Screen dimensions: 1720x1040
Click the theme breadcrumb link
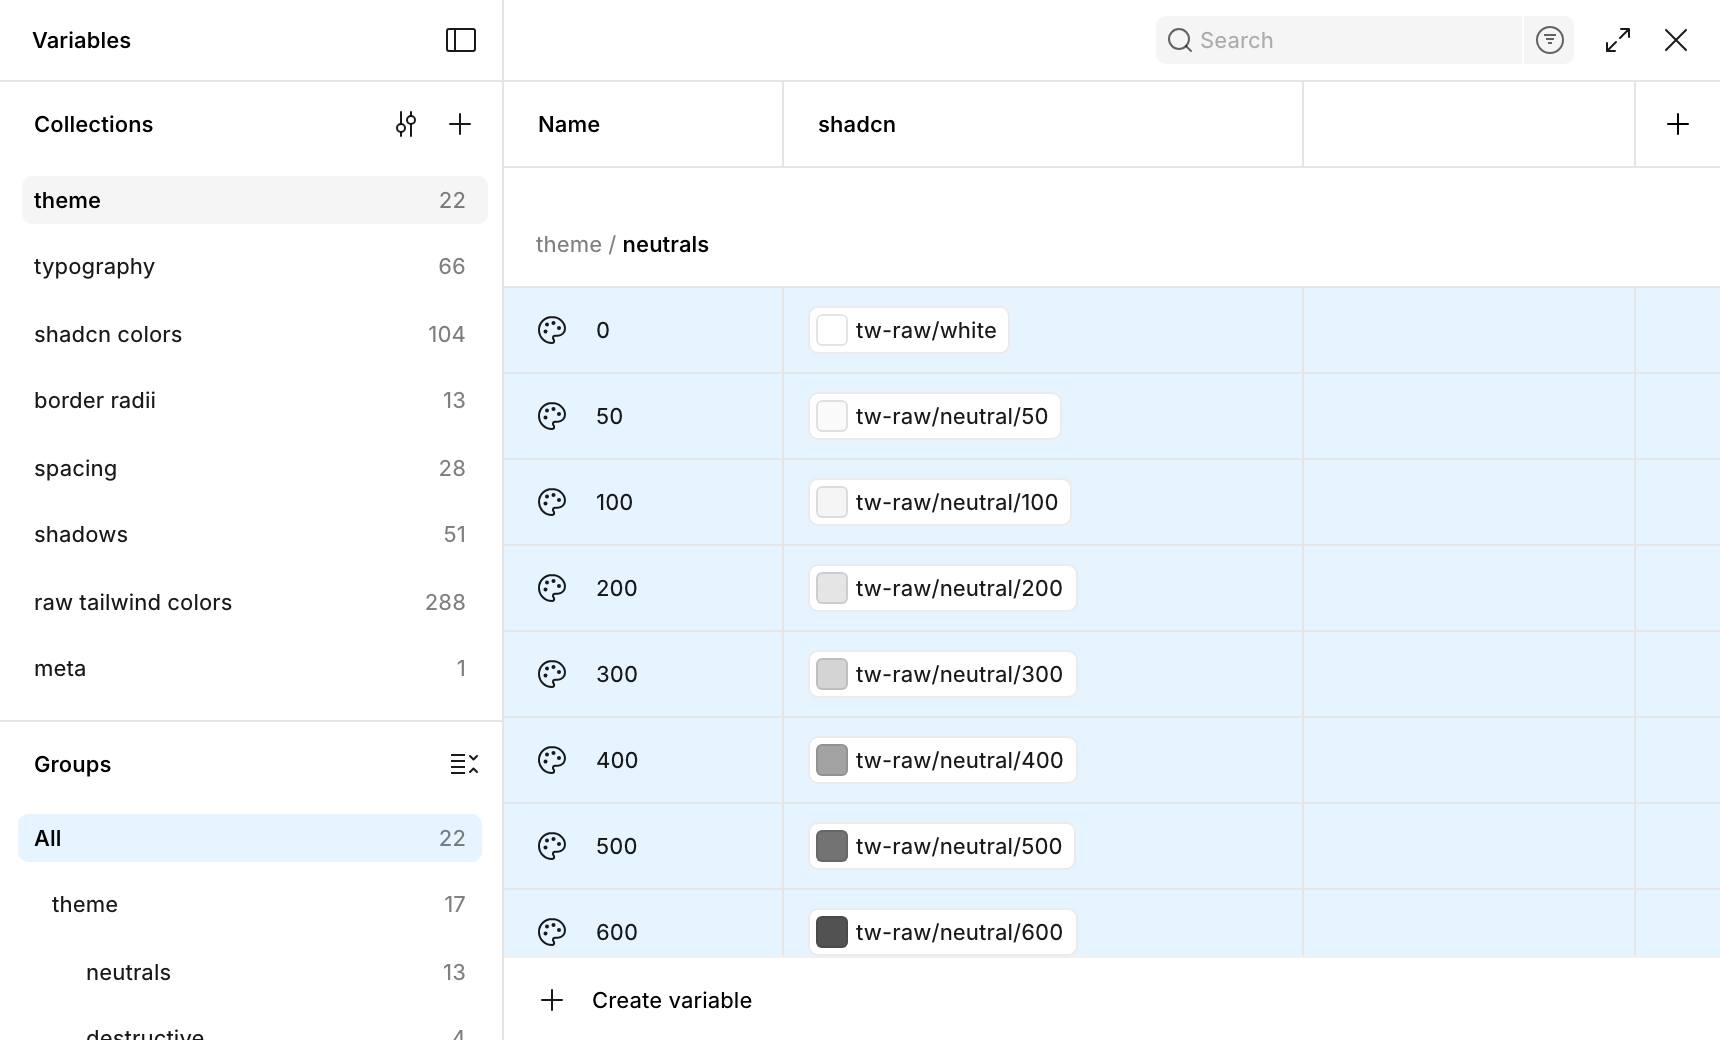[568, 244]
